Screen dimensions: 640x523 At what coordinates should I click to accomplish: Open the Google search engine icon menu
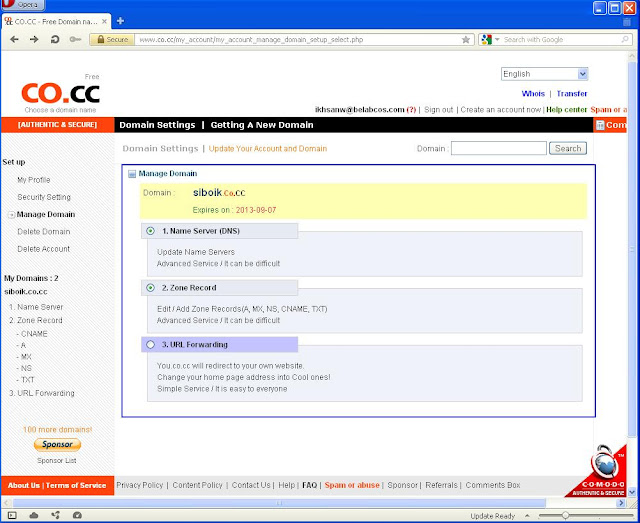490,40
